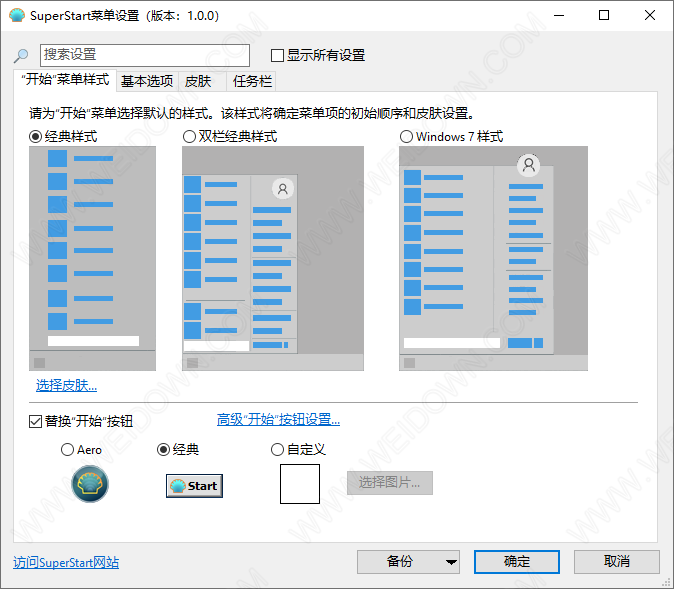The image size is (674, 589).
Task: Minimize the SuperStart settings window
Action: (x=559, y=15)
